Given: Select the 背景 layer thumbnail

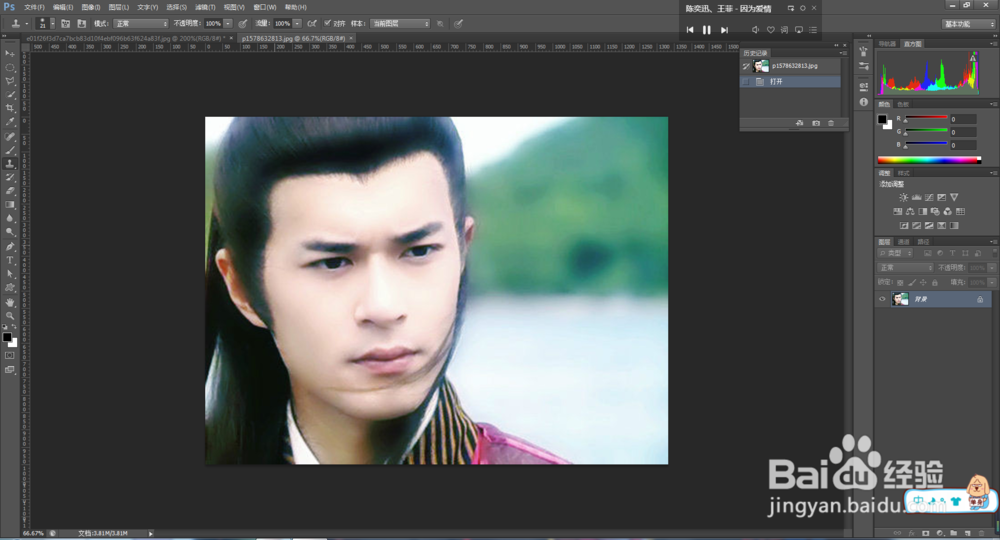Looking at the screenshot, I should coord(900,299).
